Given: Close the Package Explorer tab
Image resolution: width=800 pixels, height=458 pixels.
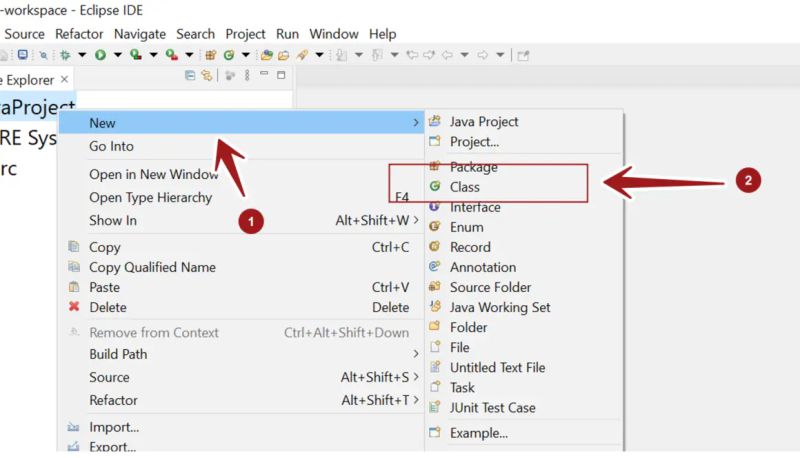Looking at the screenshot, I should click(64, 79).
